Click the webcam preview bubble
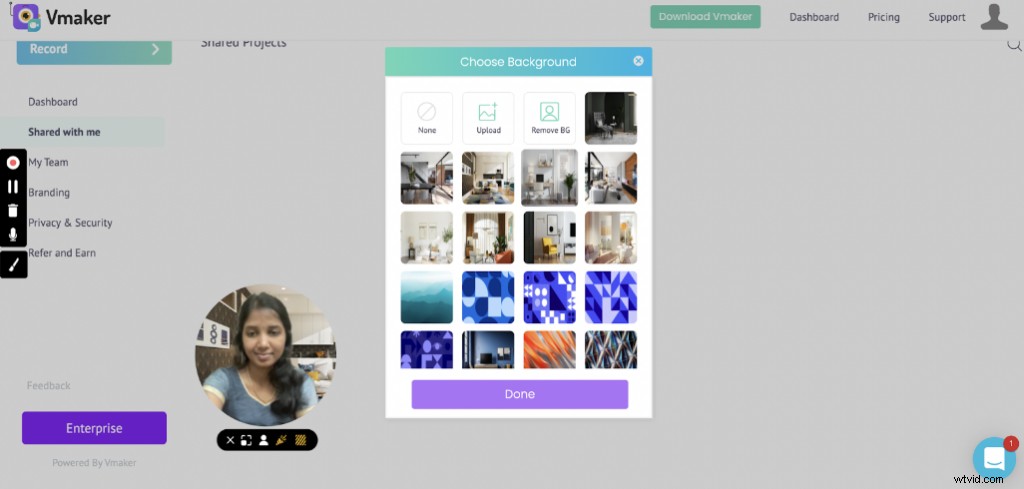This screenshot has height=489, width=1024. pyautogui.click(x=266, y=355)
